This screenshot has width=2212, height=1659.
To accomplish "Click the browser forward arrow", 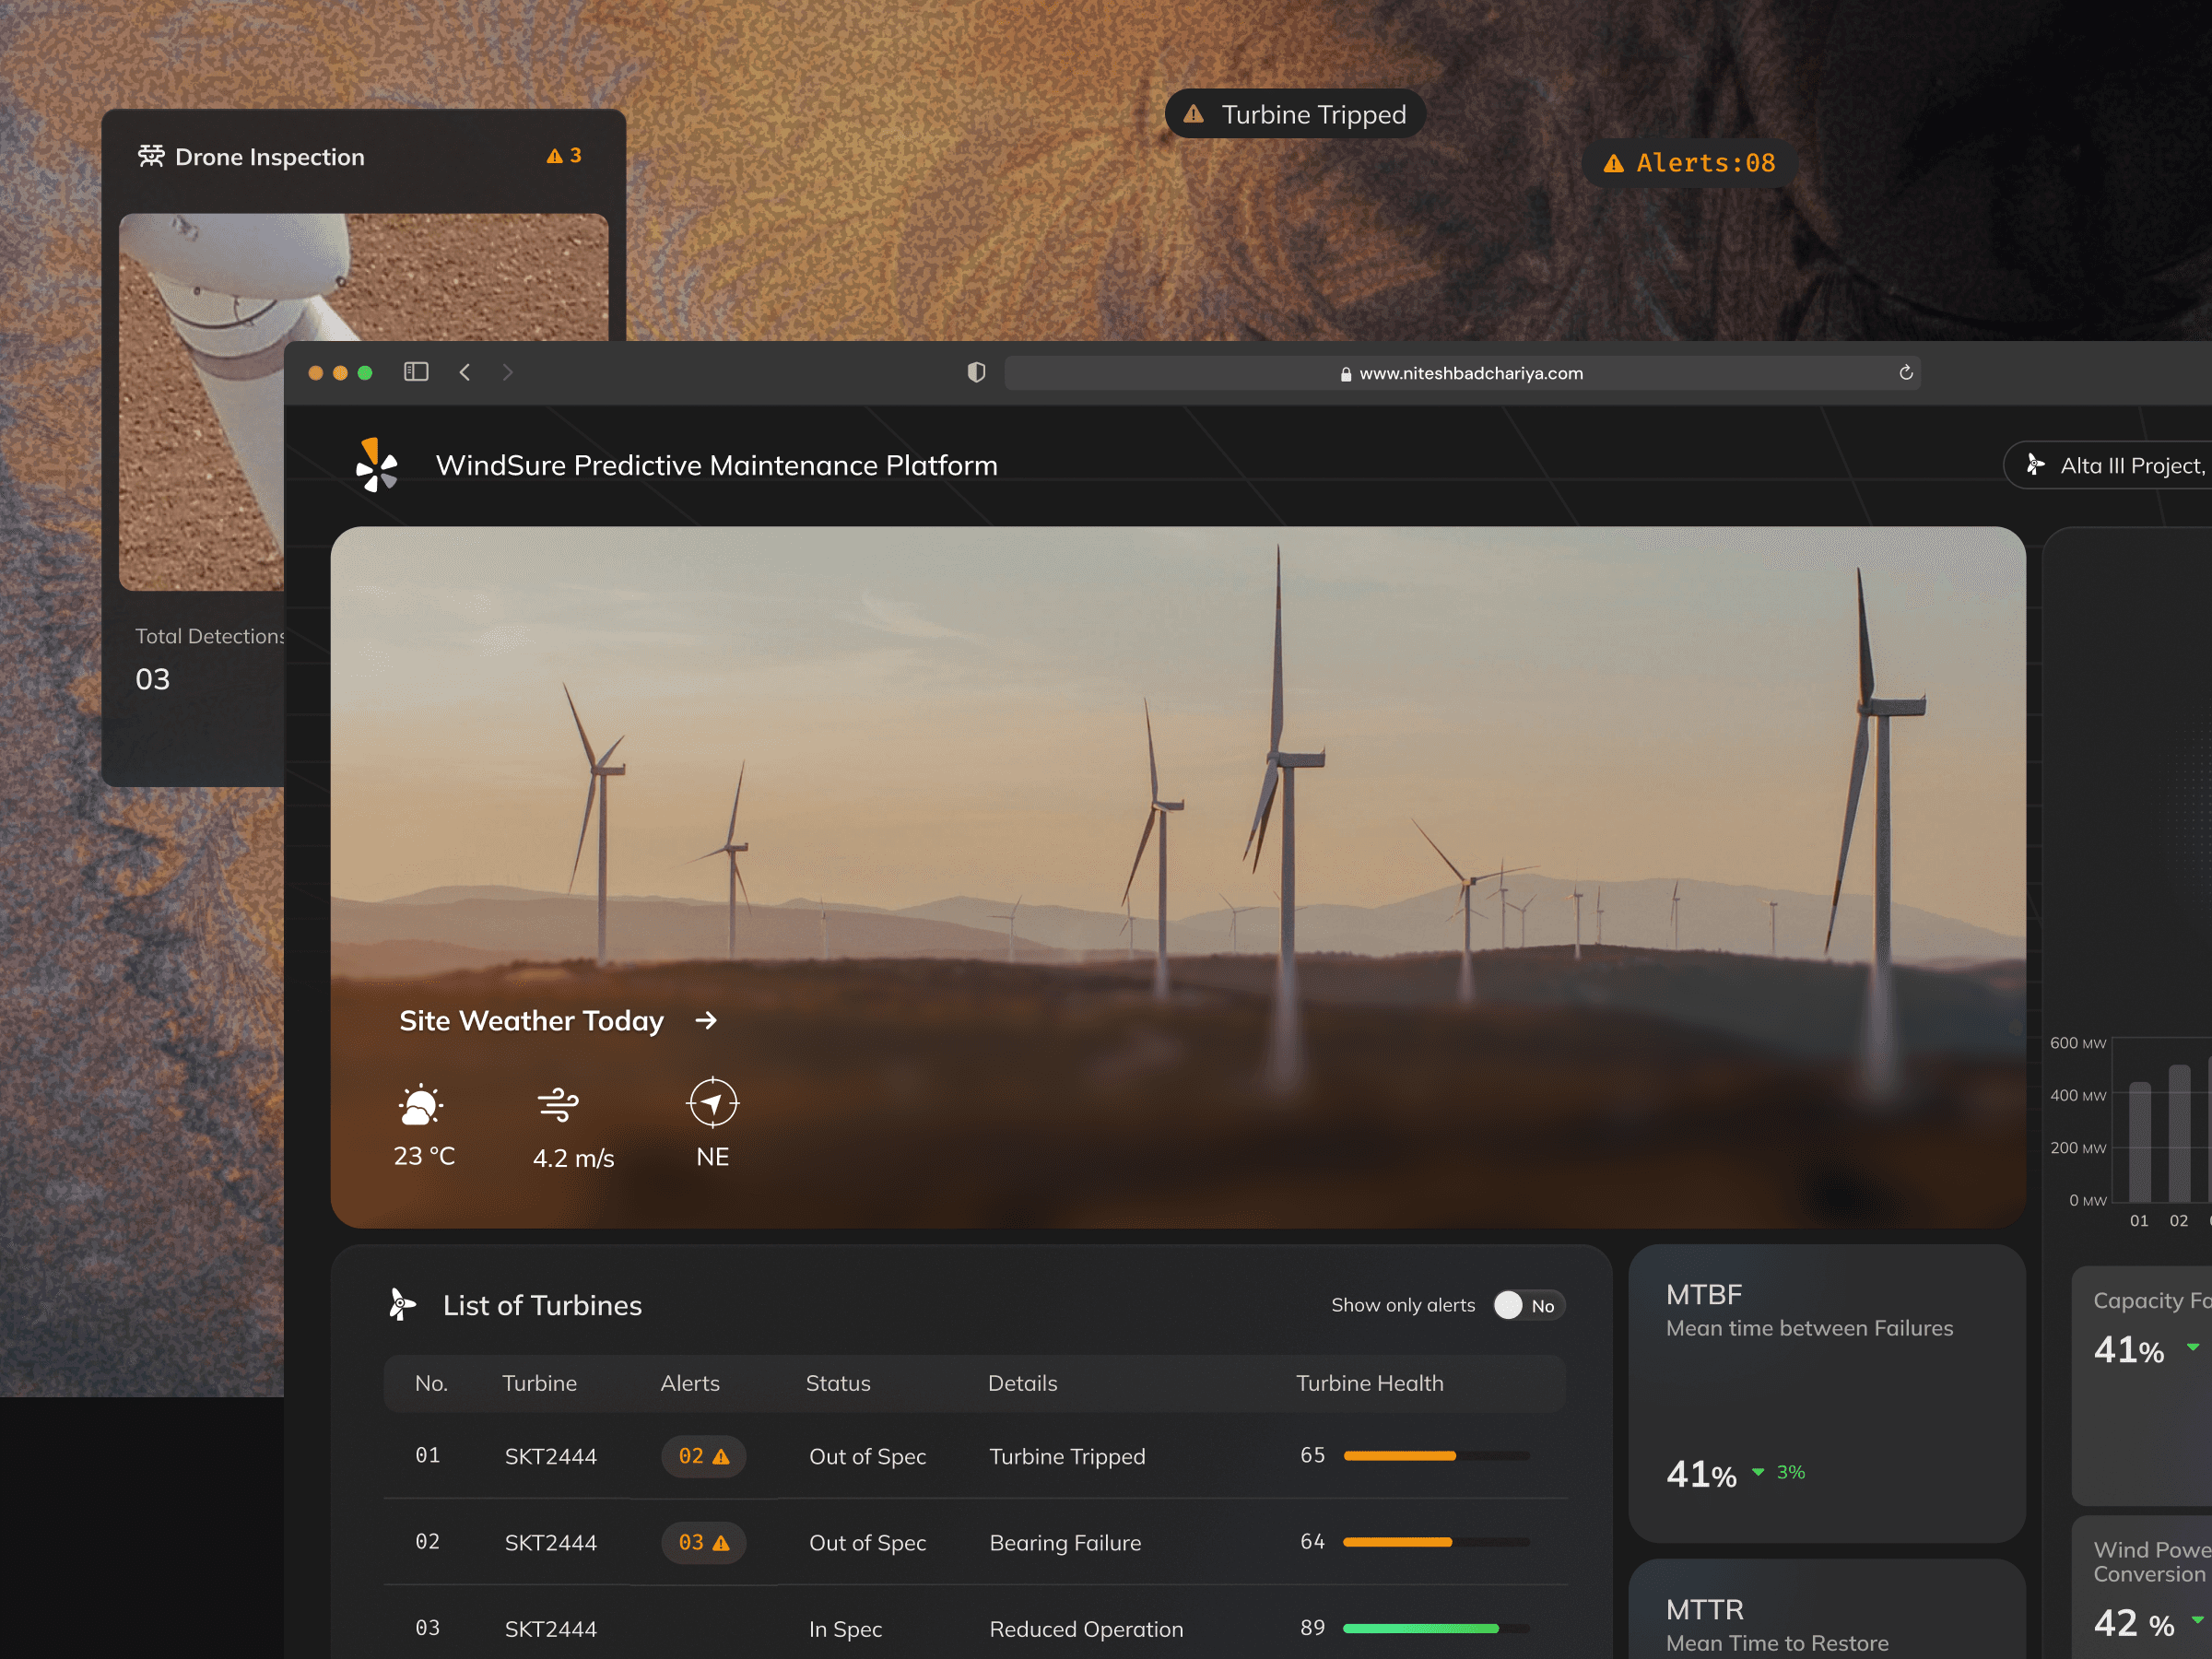I will [x=508, y=372].
